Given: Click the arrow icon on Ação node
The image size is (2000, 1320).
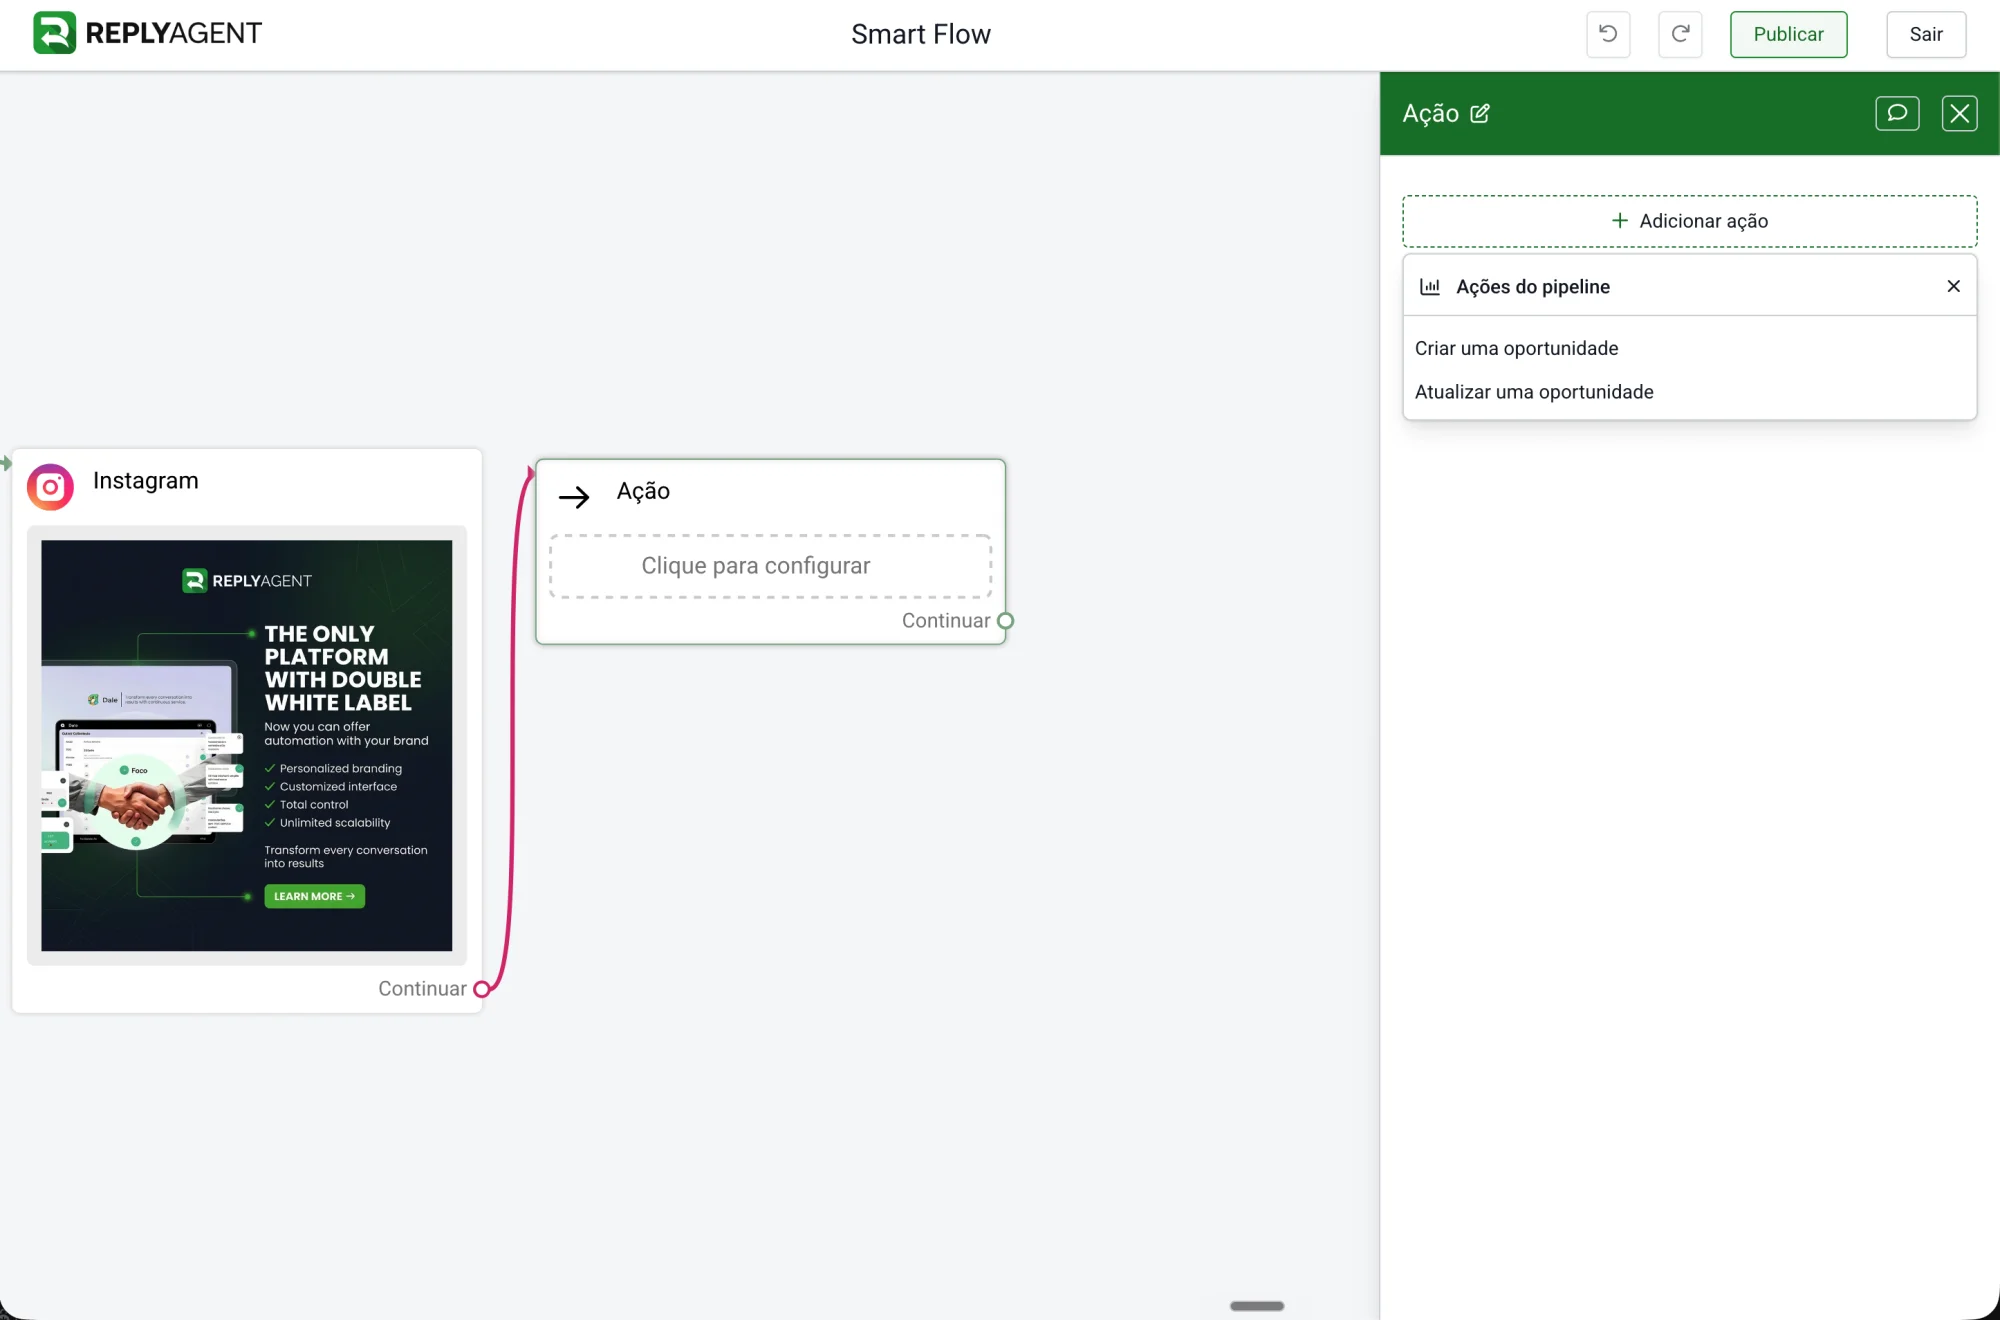Looking at the screenshot, I should tap(574, 496).
